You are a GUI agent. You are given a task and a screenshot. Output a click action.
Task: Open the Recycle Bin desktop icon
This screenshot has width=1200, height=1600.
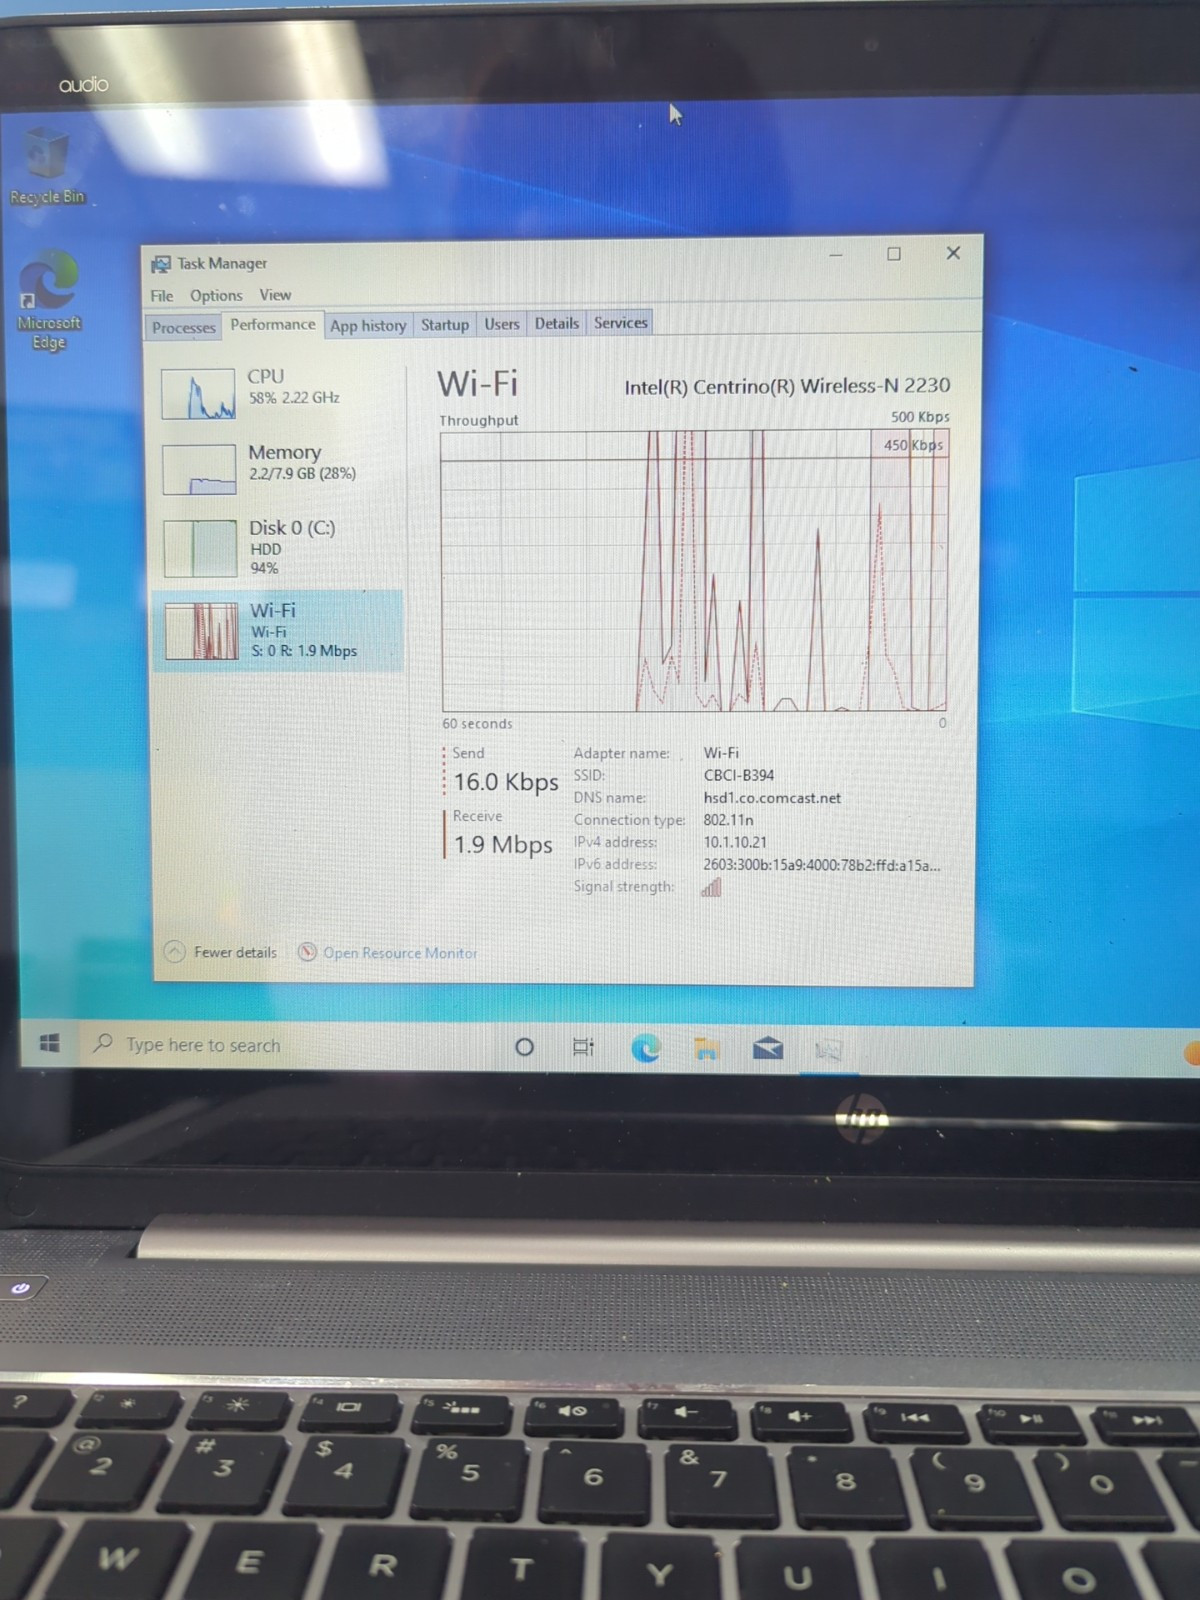(46, 166)
